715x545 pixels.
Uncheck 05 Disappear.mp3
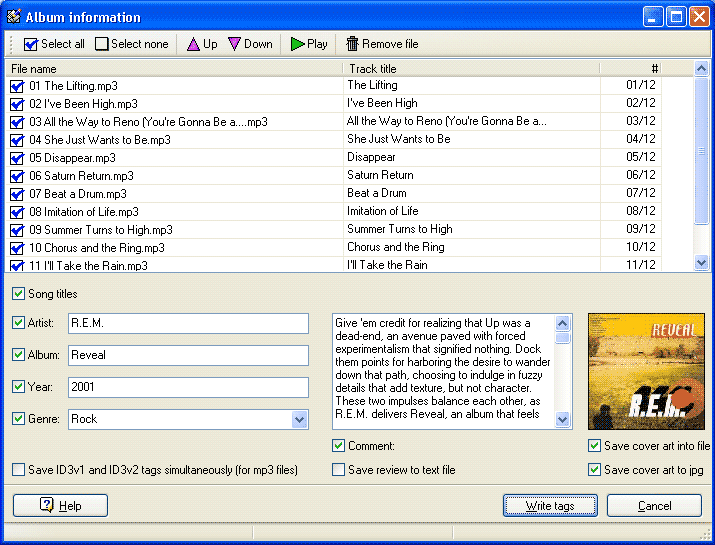tap(17, 158)
